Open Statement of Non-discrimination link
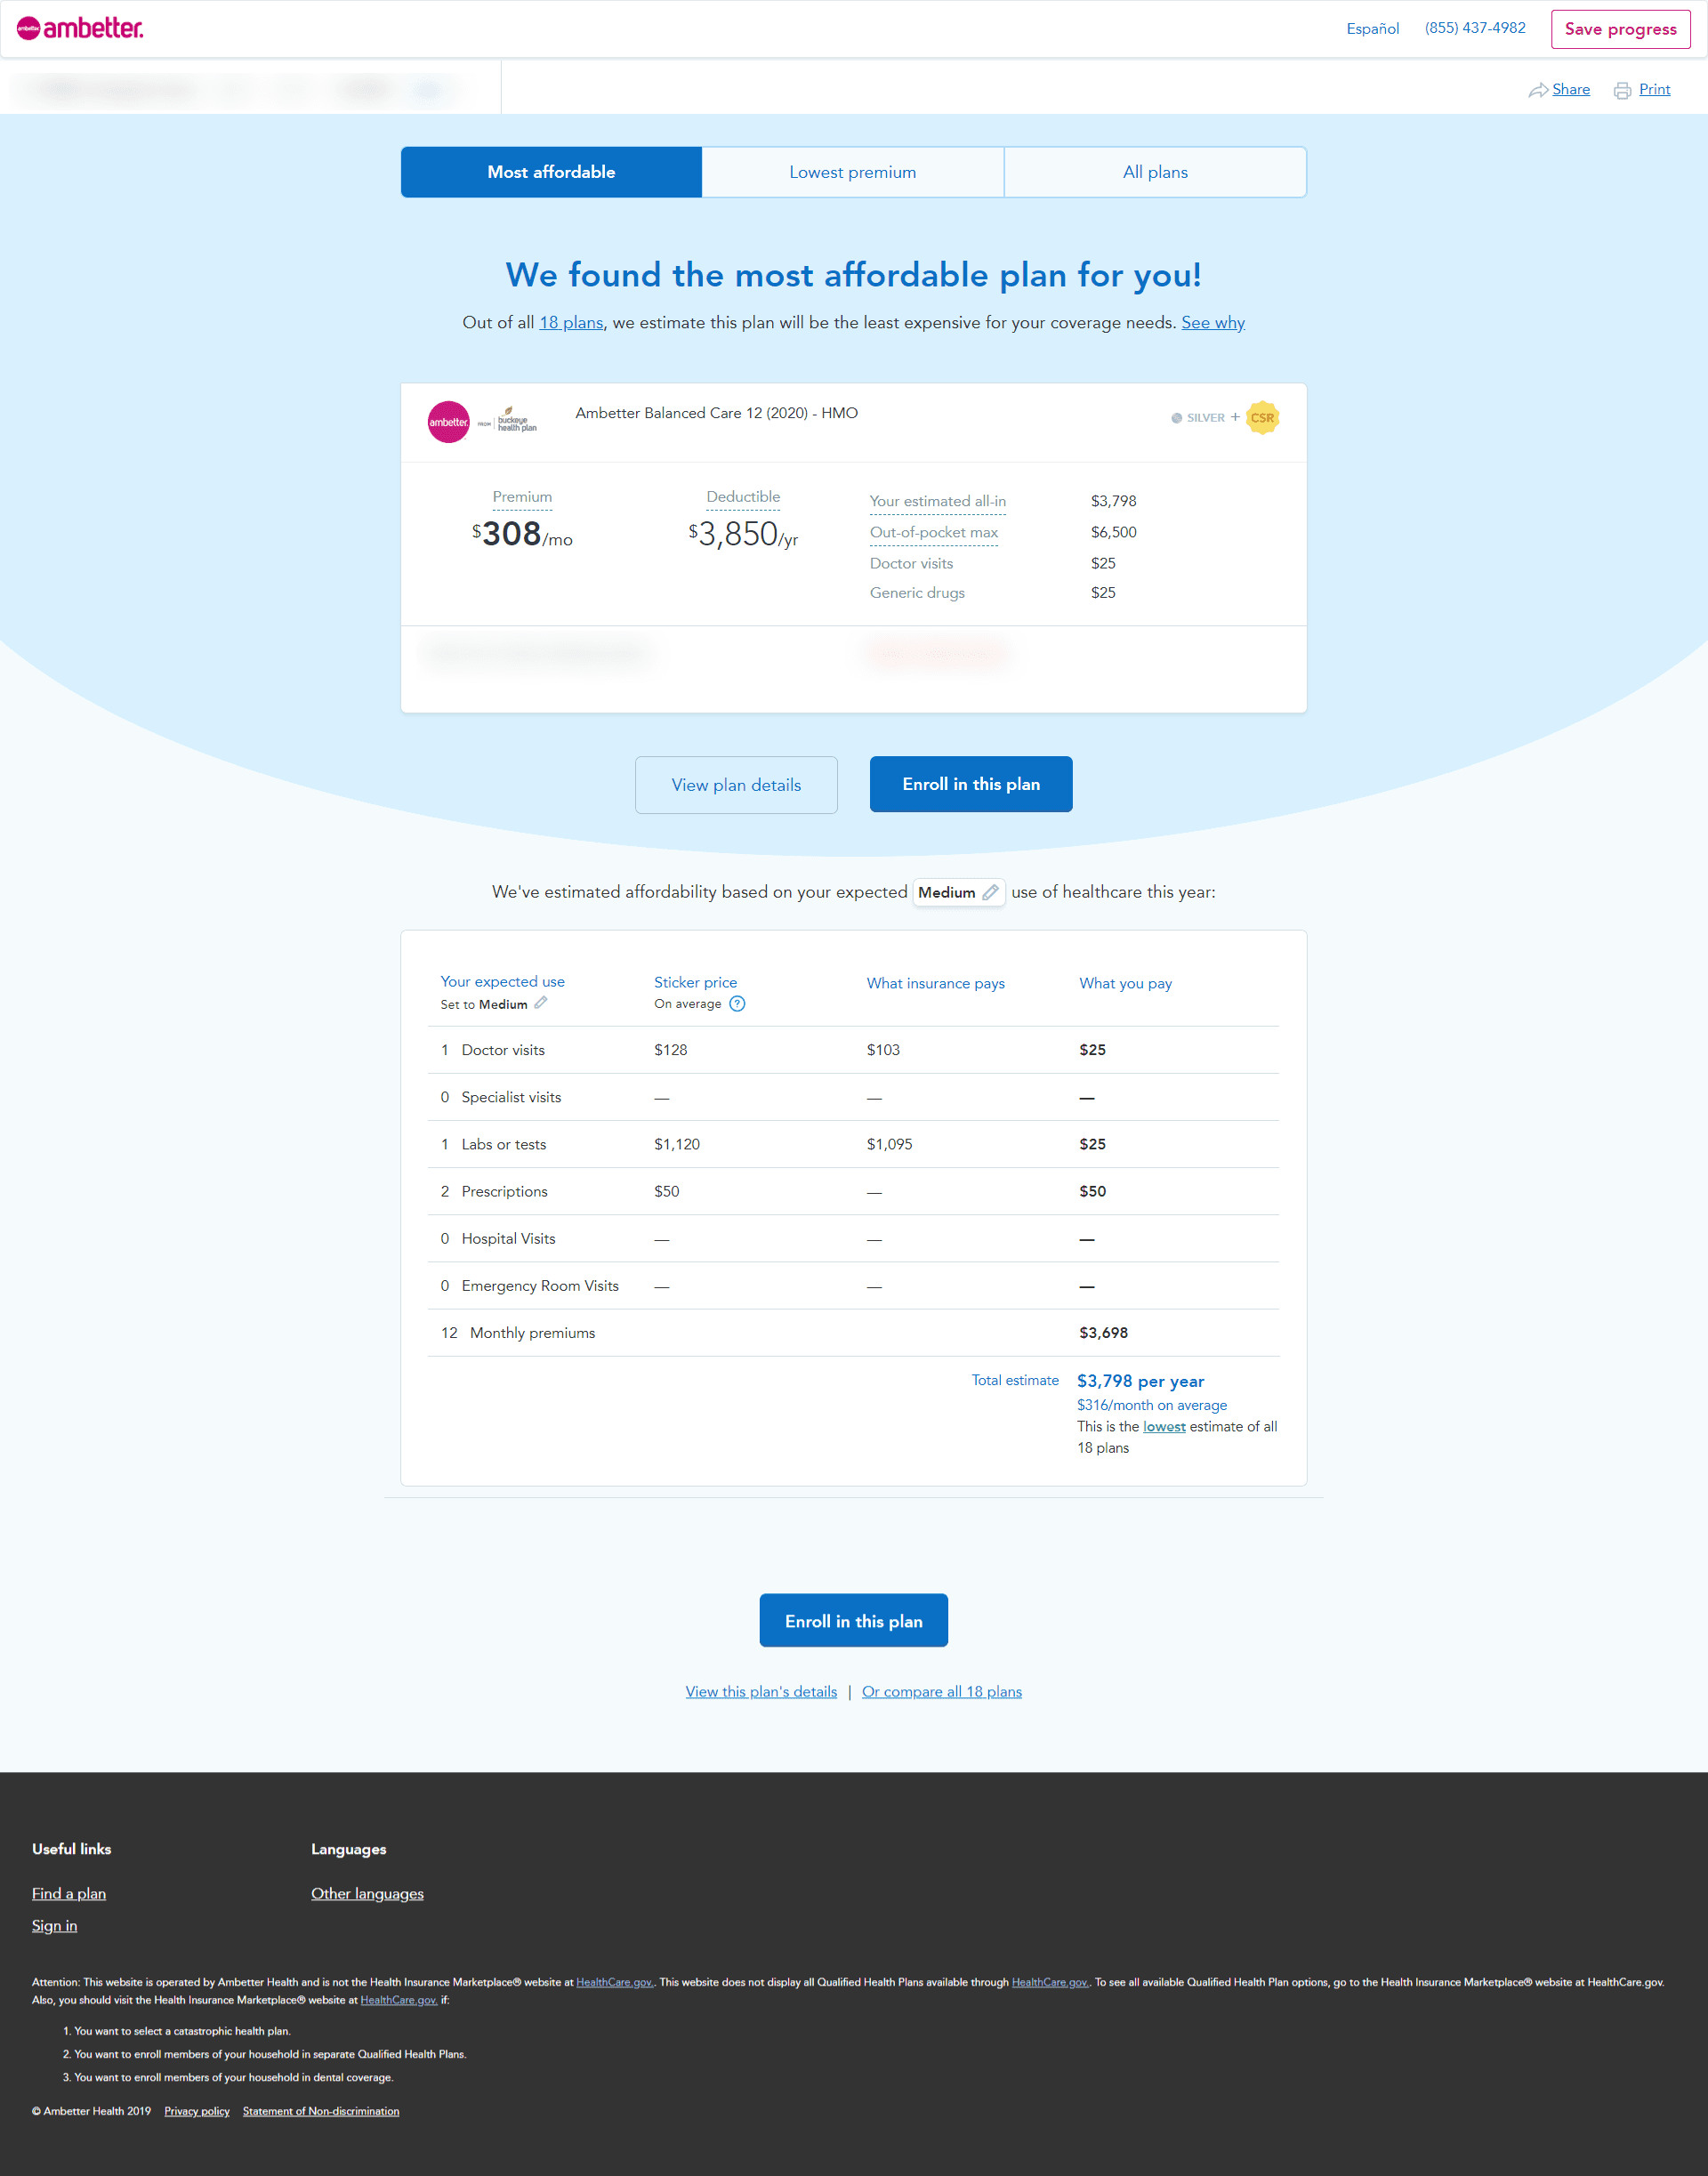 [x=321, y=2111]
